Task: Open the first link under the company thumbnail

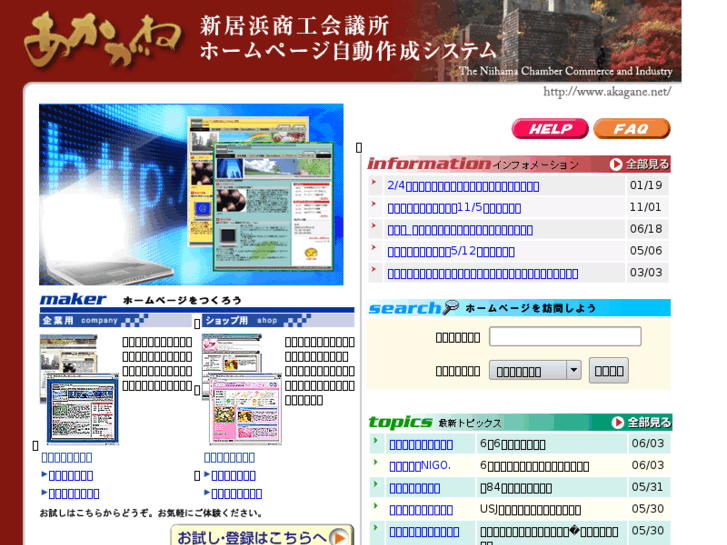Action: tap(67, 458)
